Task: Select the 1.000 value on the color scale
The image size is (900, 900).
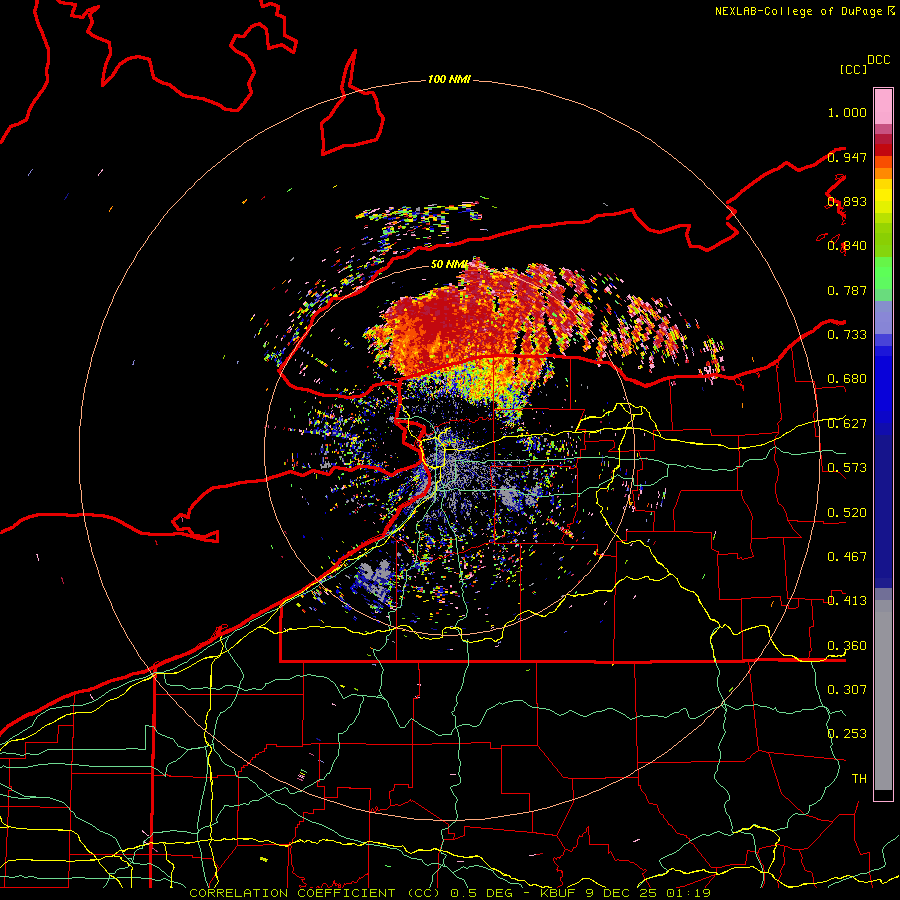Action: point(847,112)
